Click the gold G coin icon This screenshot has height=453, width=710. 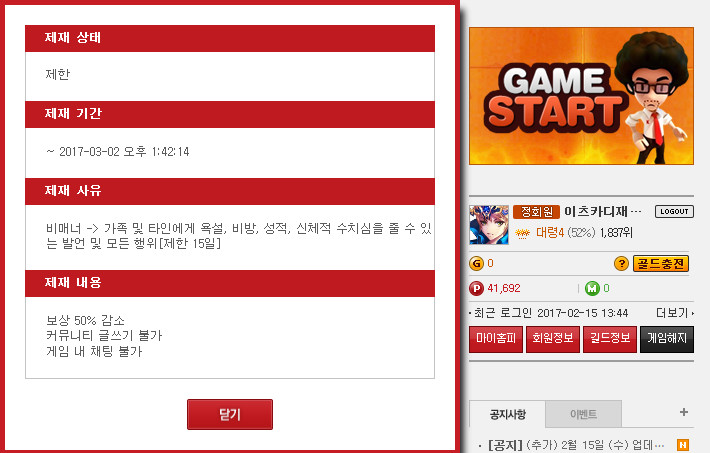(476, 263)
